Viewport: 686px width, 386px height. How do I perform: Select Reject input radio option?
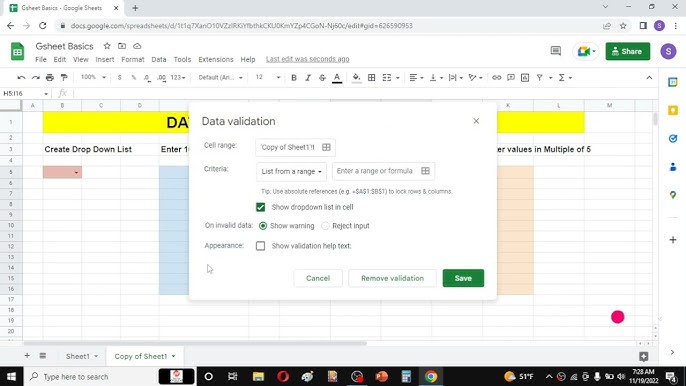(325, 226)
